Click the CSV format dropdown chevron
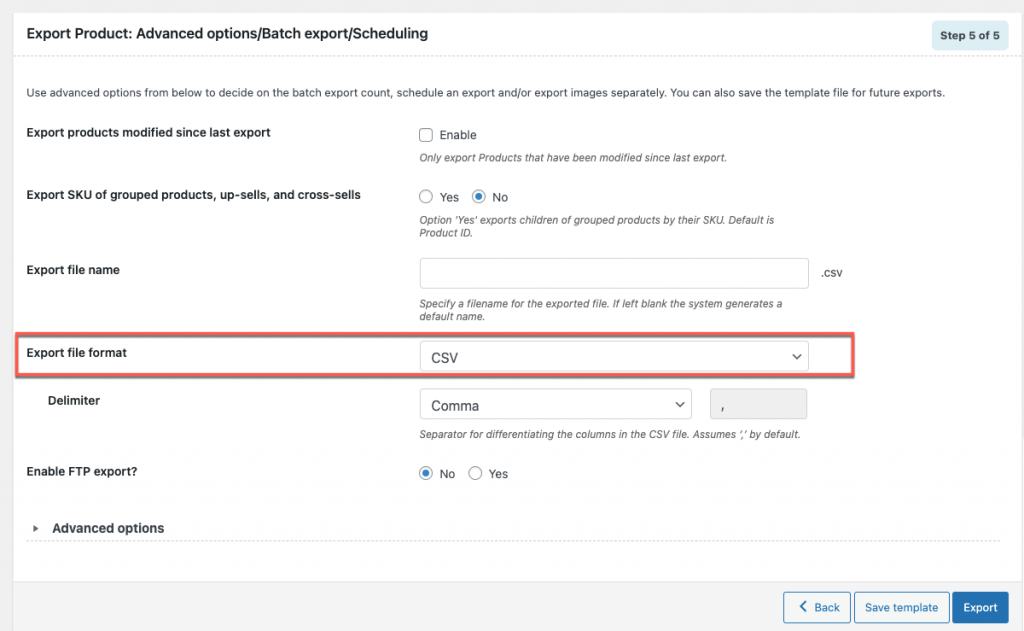The width and height of the screenshot is (1024, 631). coord(796,357)
